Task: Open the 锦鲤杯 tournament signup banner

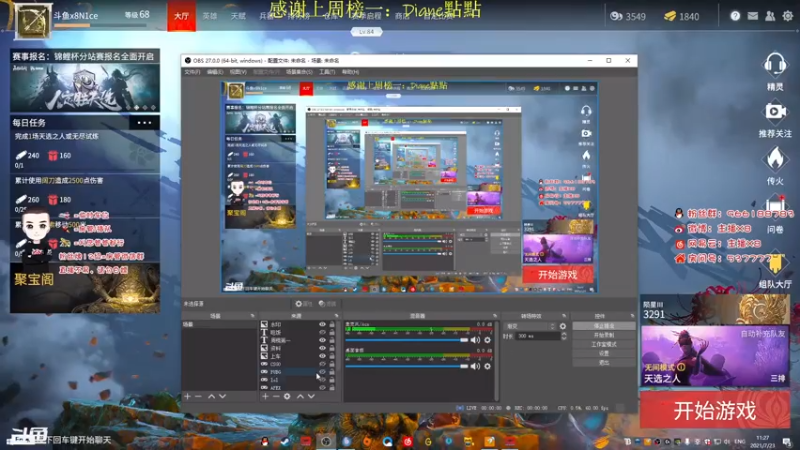Action: pyautogui.click(x=85, y=81)
